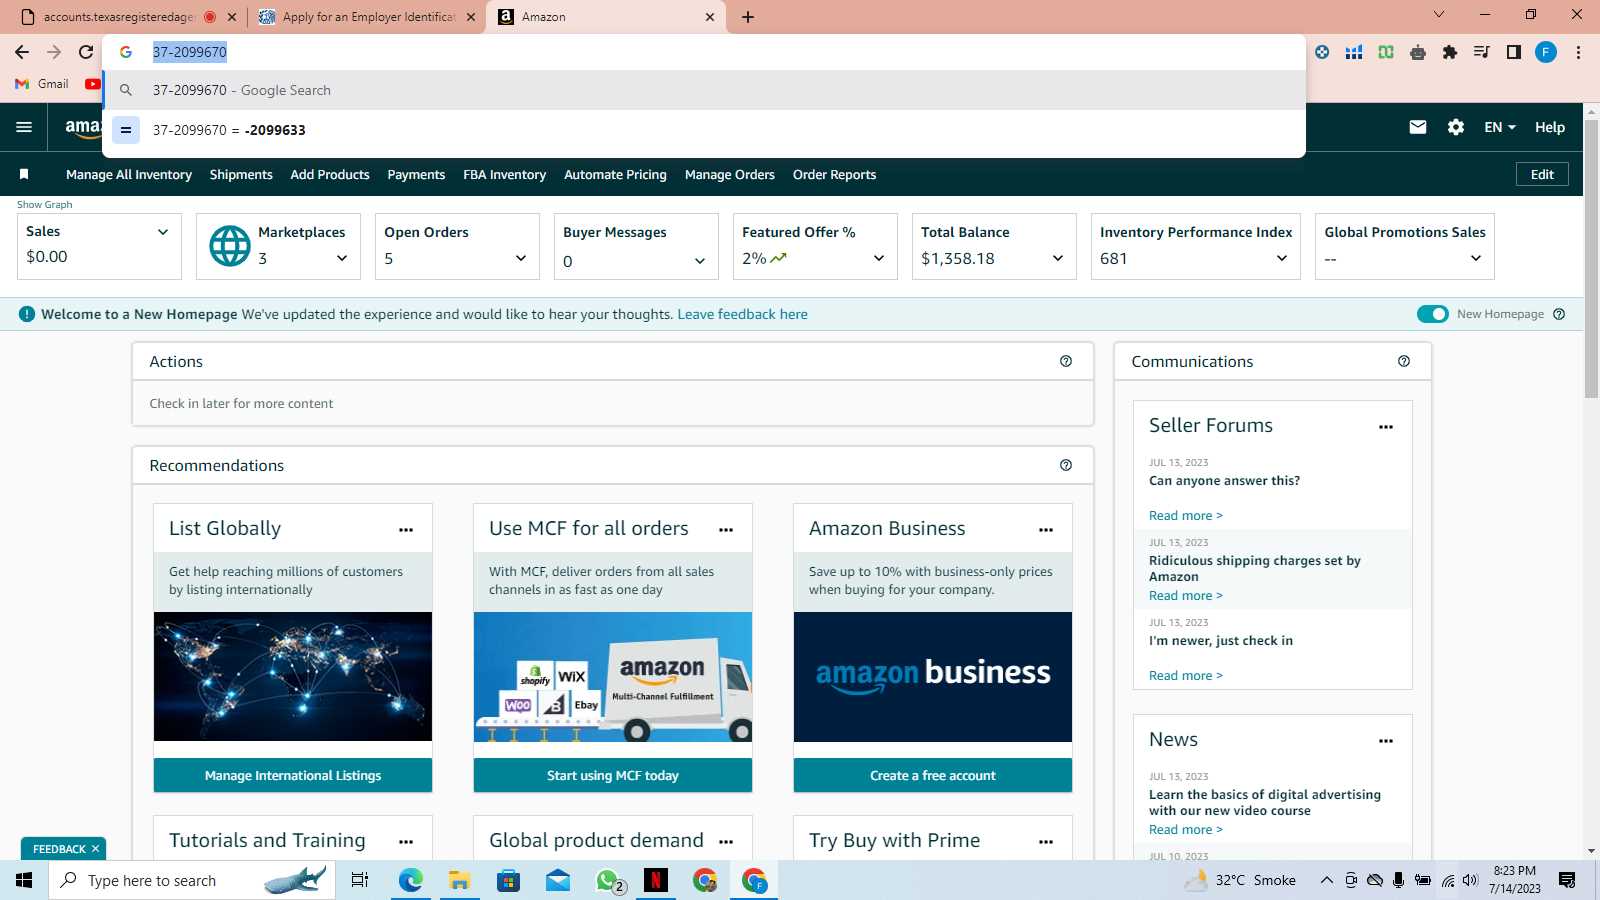The image size is (1600, 900).
Task: Click the page vertical scrollbar
Action: point(1591,260)
